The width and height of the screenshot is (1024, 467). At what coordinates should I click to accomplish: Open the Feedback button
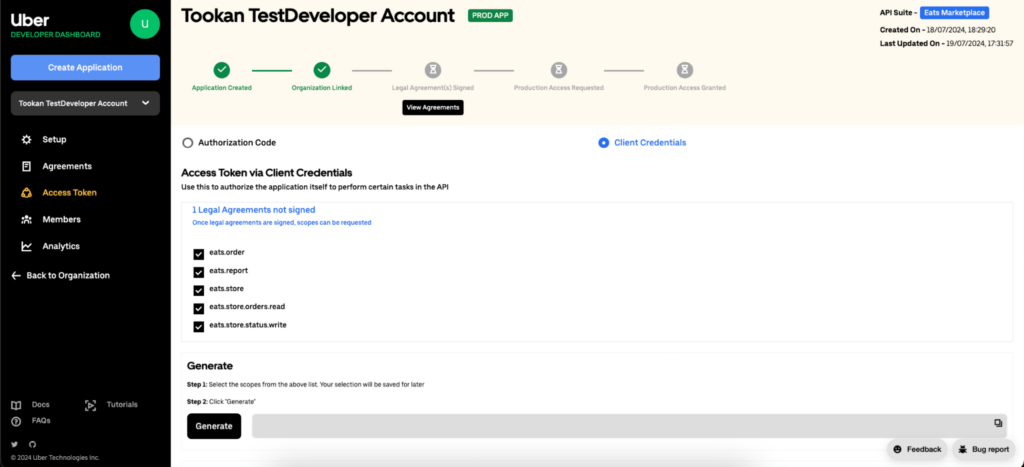917,449
